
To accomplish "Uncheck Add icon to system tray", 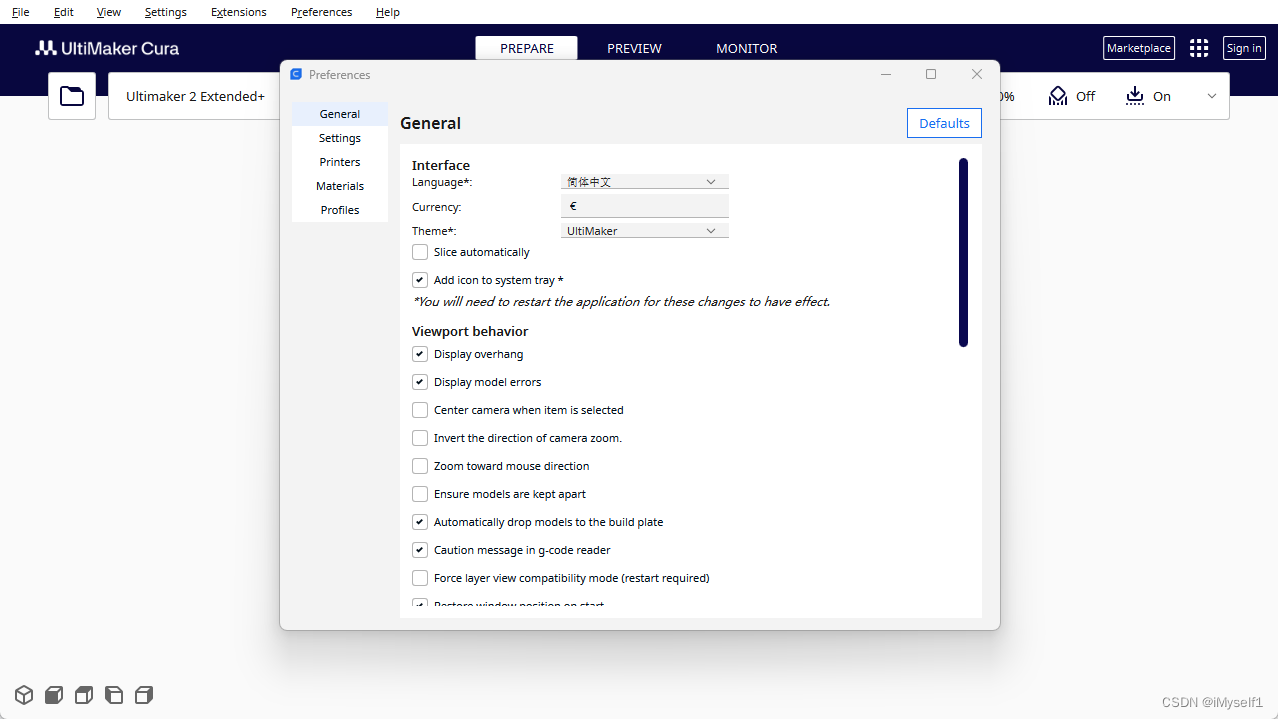I will [x=420, y=280].
